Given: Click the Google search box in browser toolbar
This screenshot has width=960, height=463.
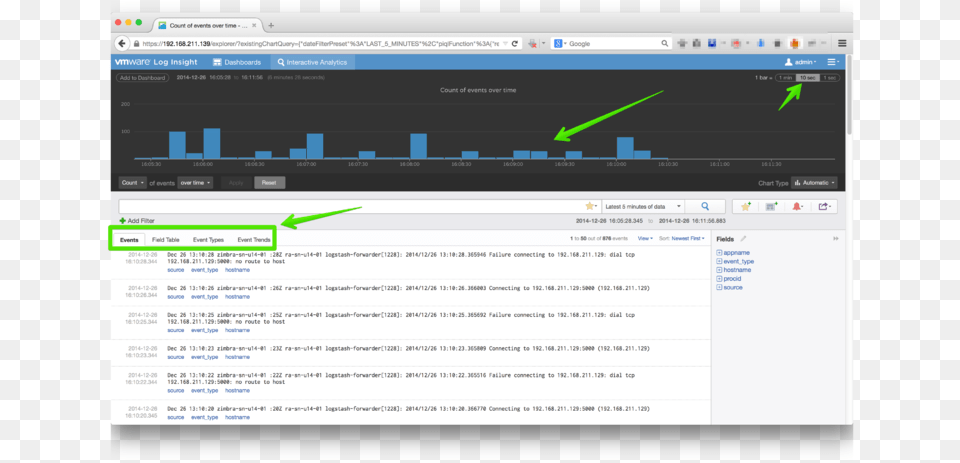Looking at the screenshot, I should pos(614,43).
